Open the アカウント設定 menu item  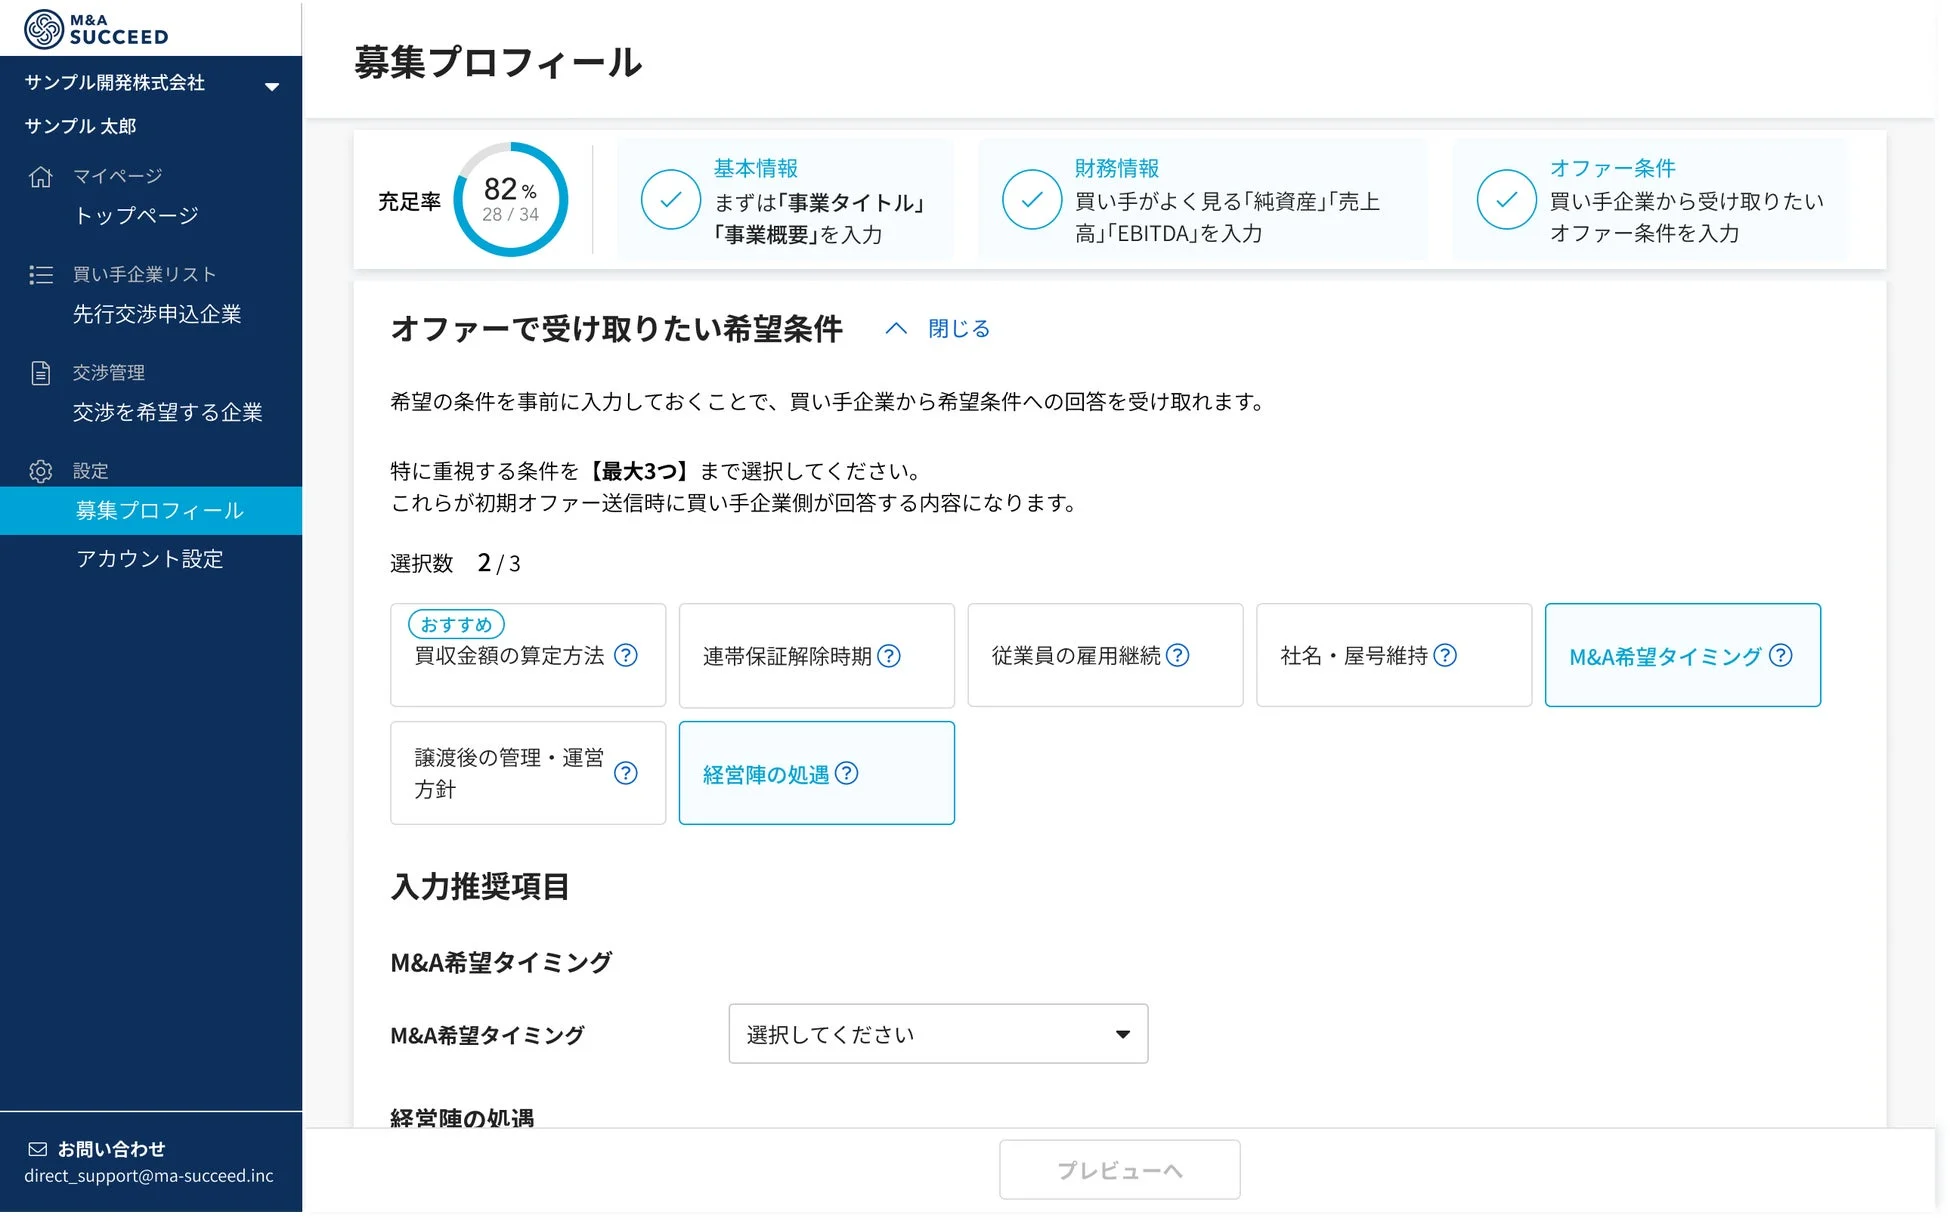point(150,559)
